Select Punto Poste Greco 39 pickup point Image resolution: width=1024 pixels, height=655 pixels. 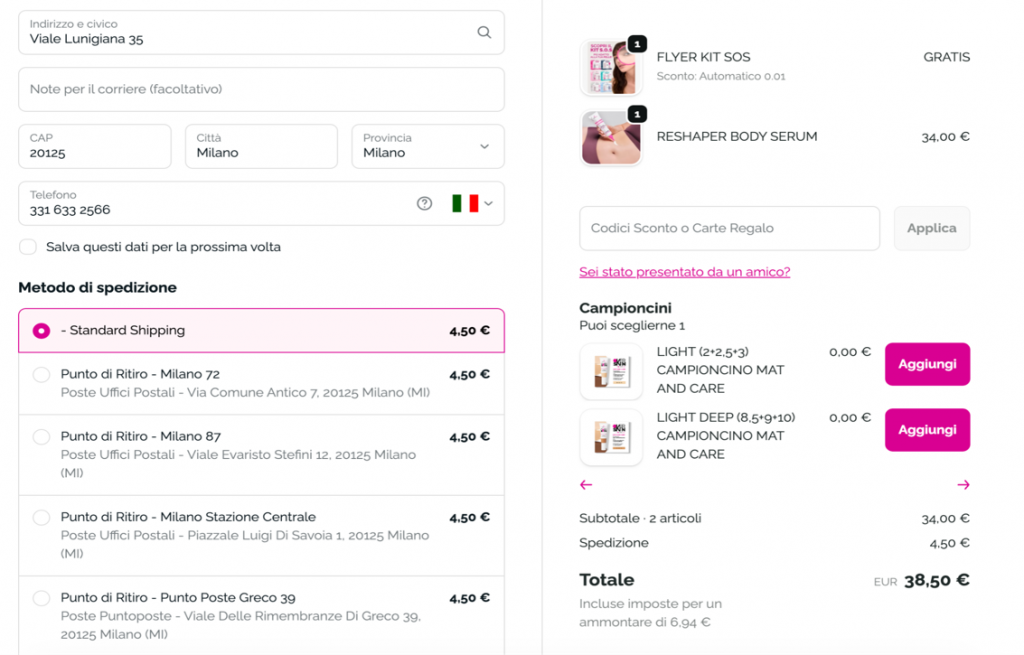click(x=41, y=599)
